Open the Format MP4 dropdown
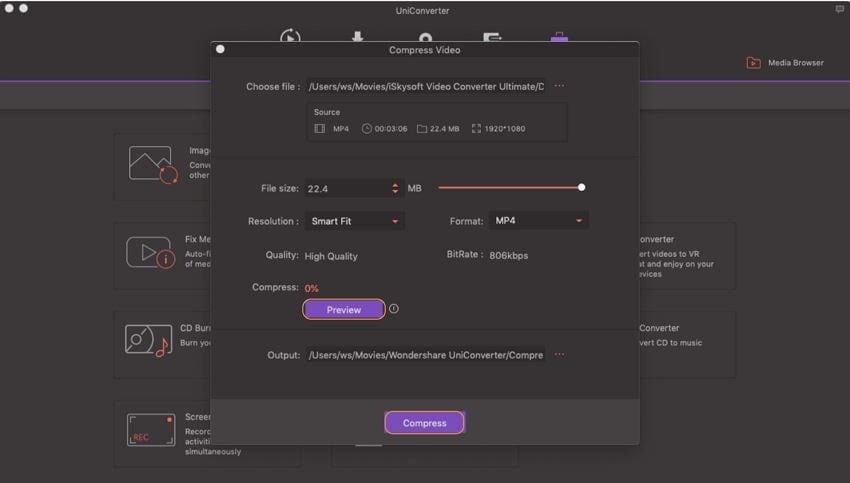 point(538,221)
